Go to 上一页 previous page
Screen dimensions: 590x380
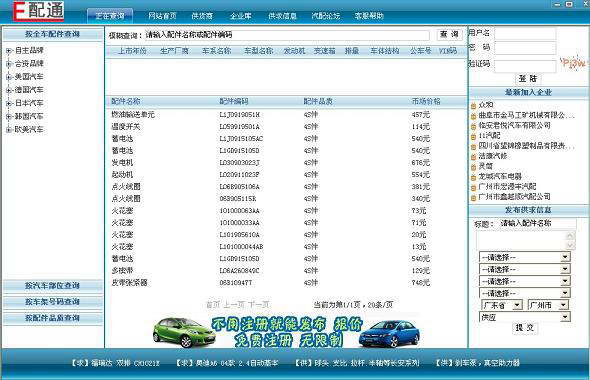[x=234, y=305]
